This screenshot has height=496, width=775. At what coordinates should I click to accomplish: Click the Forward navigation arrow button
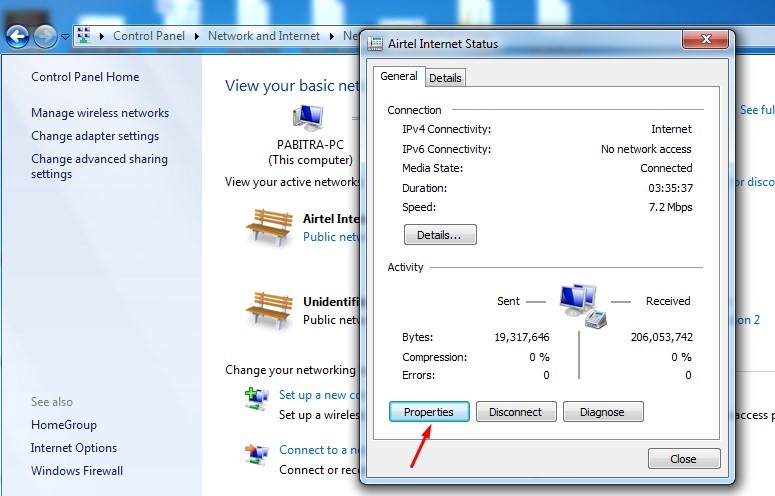click(x=45, y=37)
